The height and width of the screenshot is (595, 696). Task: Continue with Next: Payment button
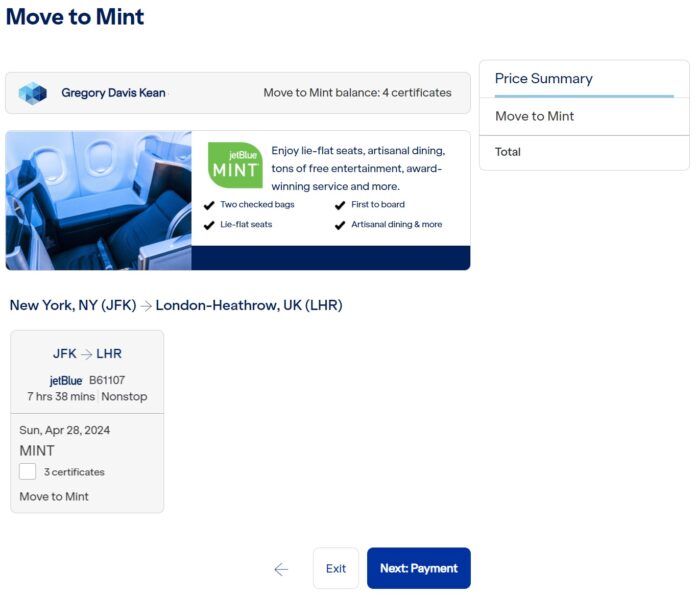click(419, 568)
